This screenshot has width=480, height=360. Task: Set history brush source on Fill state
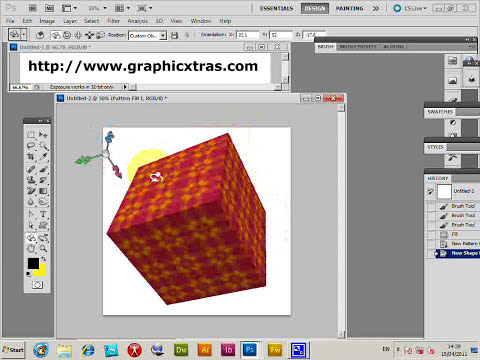tap(431, 234)
